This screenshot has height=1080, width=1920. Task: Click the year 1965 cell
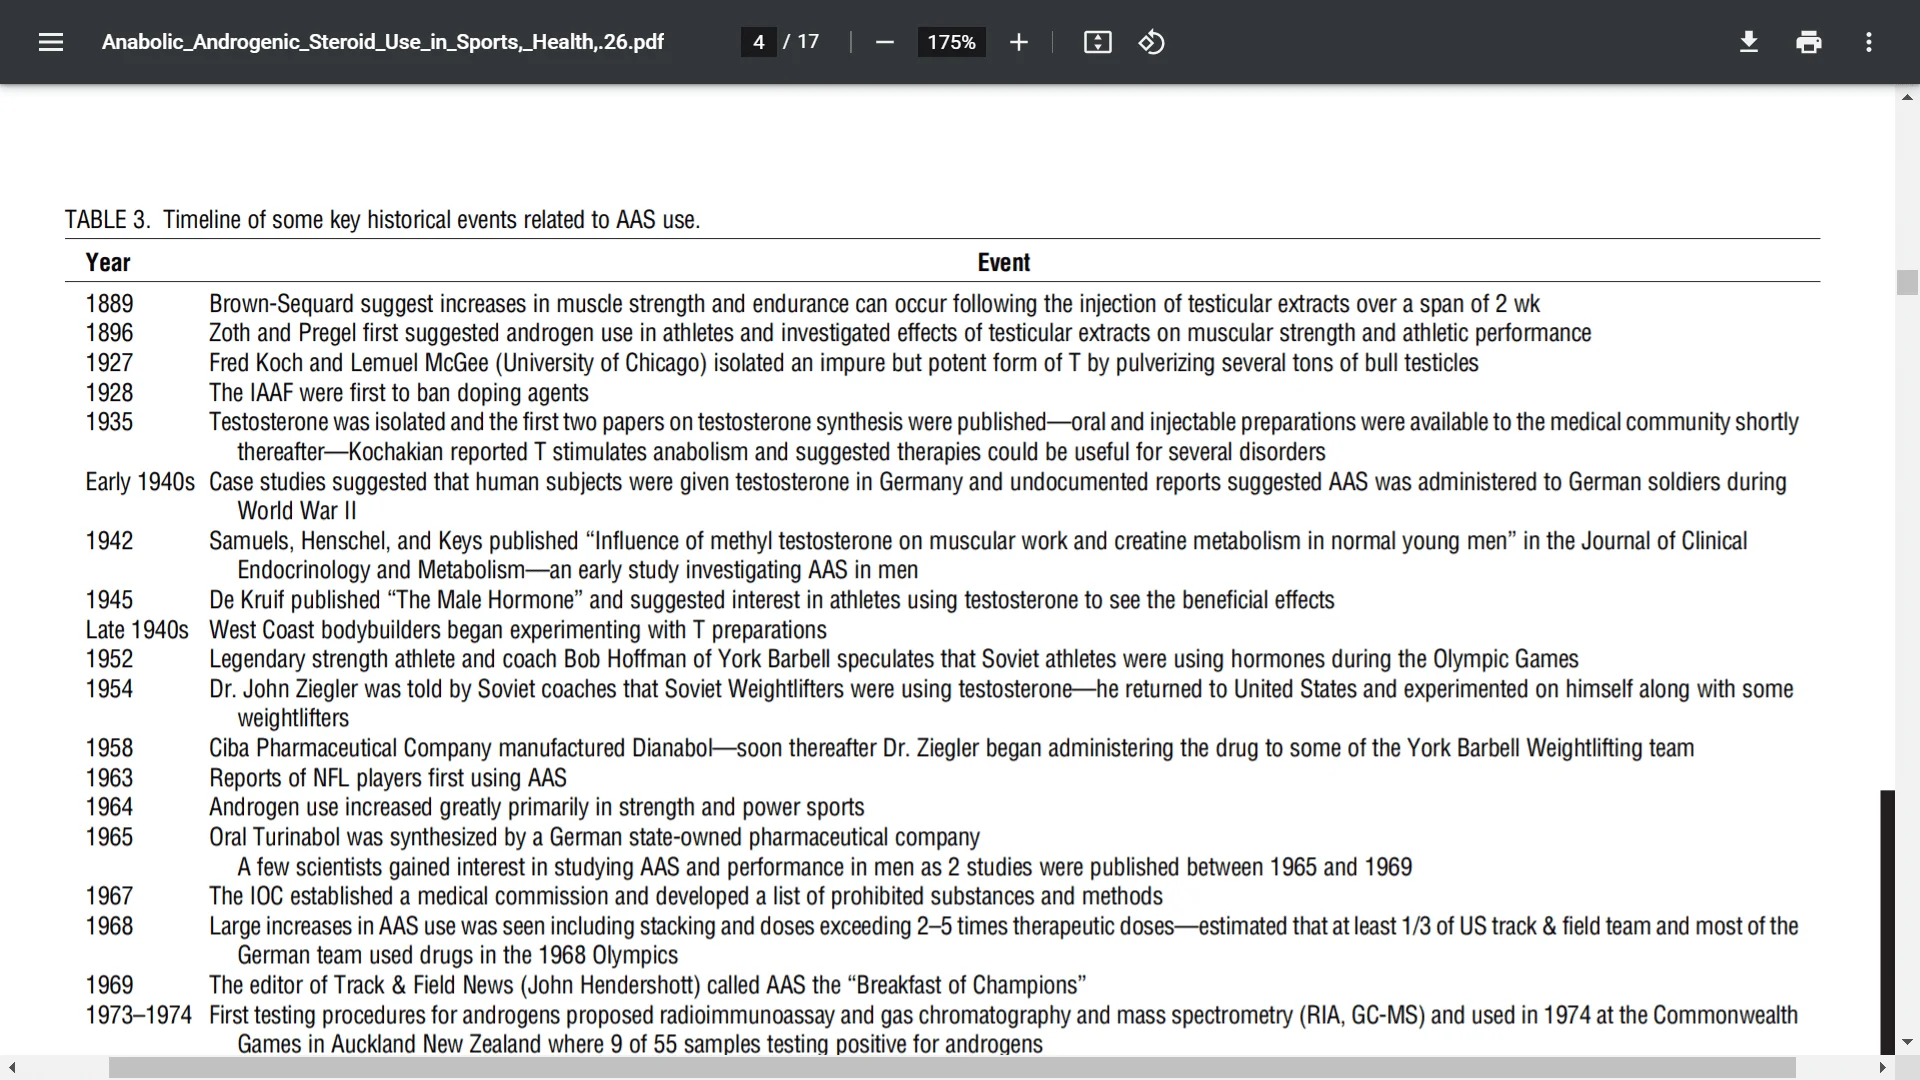click(109, 837)
